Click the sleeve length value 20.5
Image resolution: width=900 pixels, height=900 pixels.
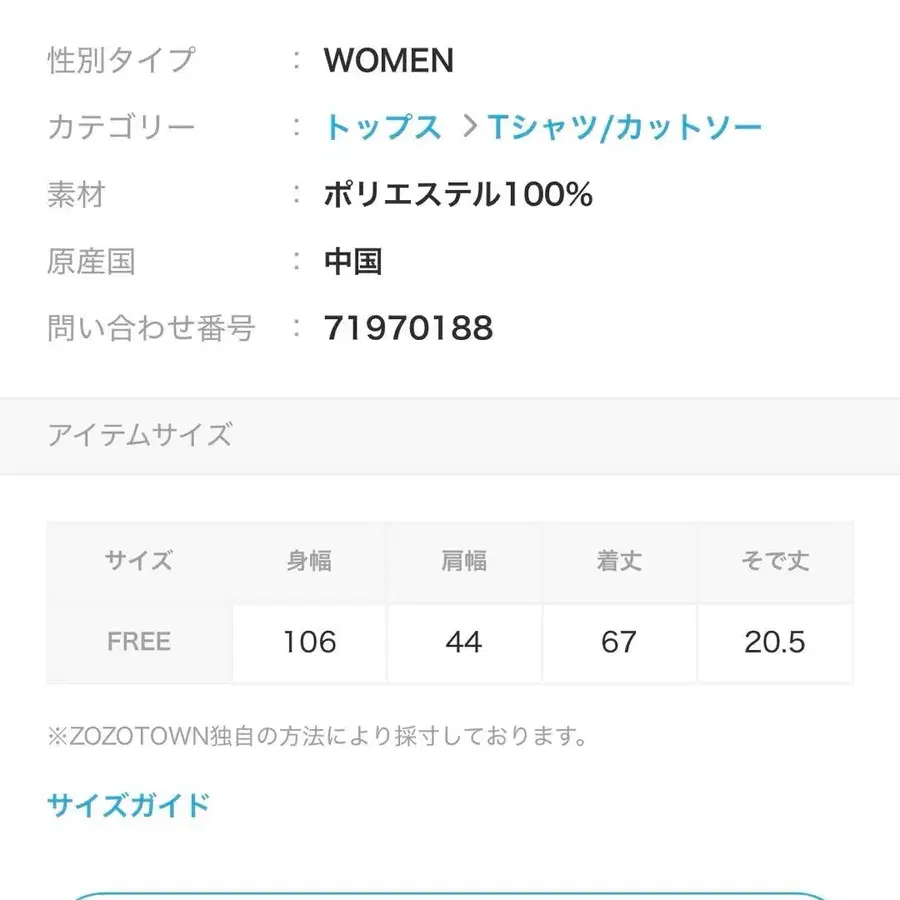(777, 642)
